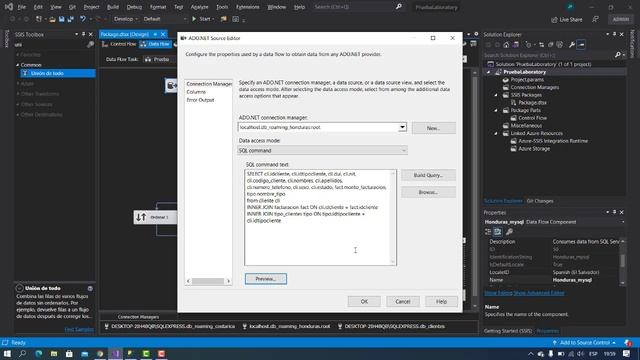The height and width of the screenshot is (360, 640).
Task: Click the Browse button beside SQL command text
Action: pos(428,192)
